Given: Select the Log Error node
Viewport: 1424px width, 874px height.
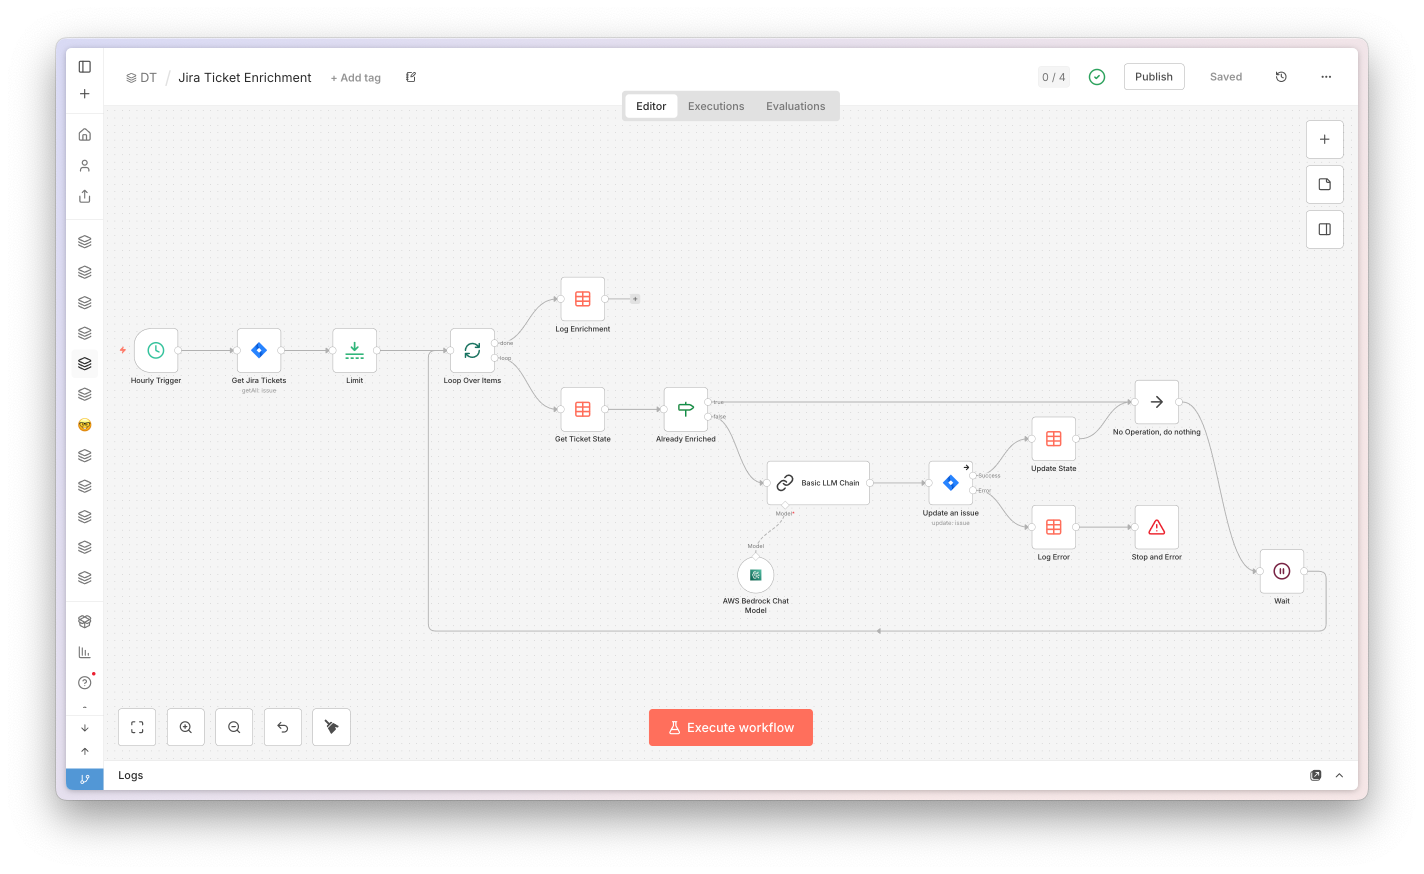Looking at the screenshot, I should coord(1054,527).
